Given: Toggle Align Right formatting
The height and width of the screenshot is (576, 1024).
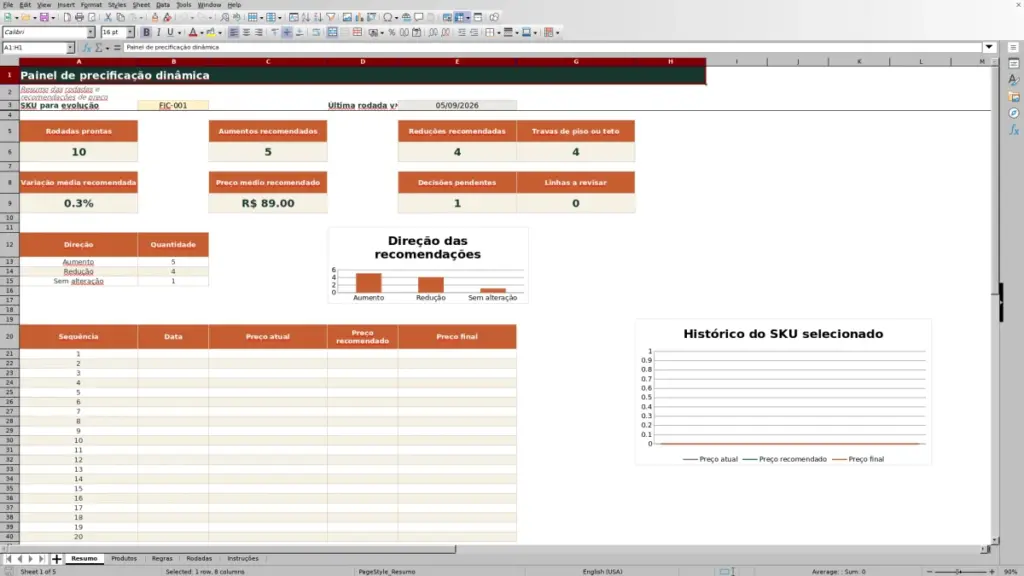Looking at the screenshot, I should tap(259, 32).
